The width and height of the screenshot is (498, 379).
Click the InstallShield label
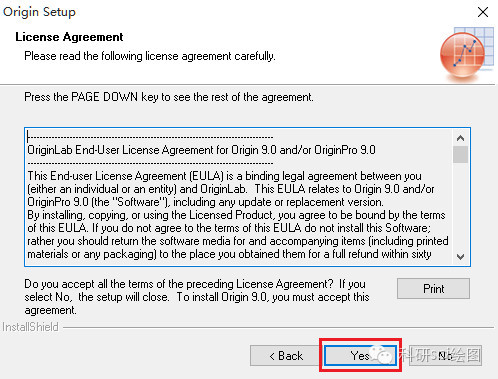[30, 327]
